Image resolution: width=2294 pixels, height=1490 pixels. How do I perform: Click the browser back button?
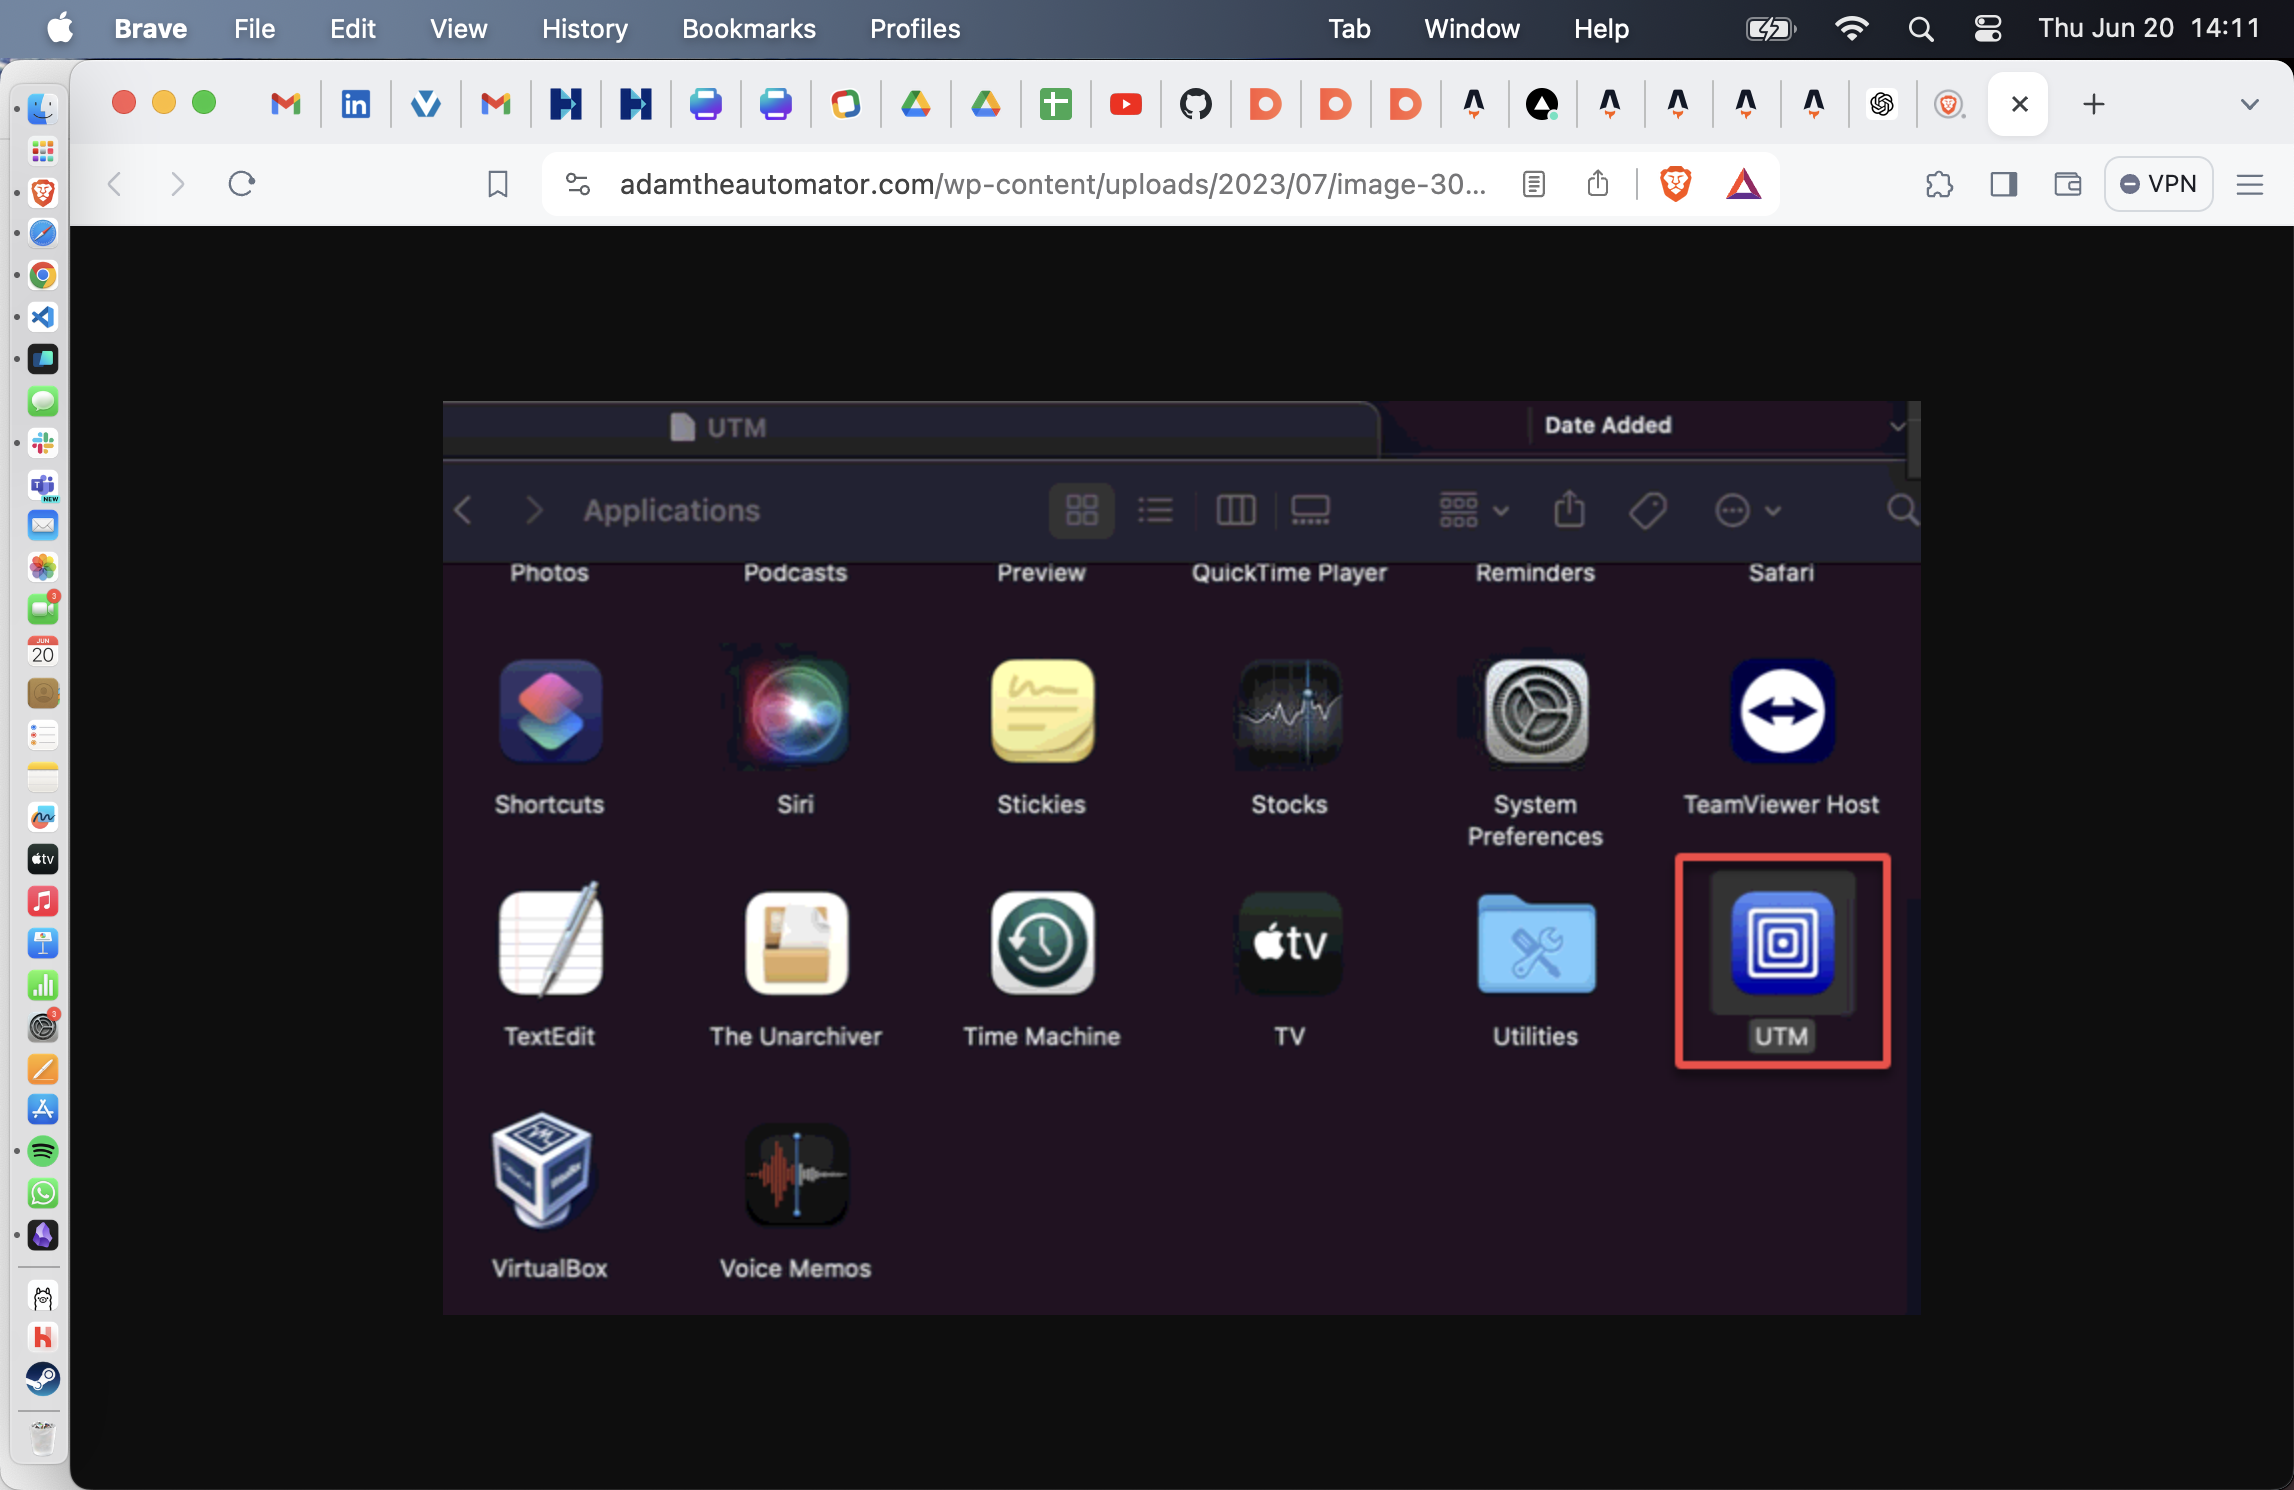[x=114, y=184]
